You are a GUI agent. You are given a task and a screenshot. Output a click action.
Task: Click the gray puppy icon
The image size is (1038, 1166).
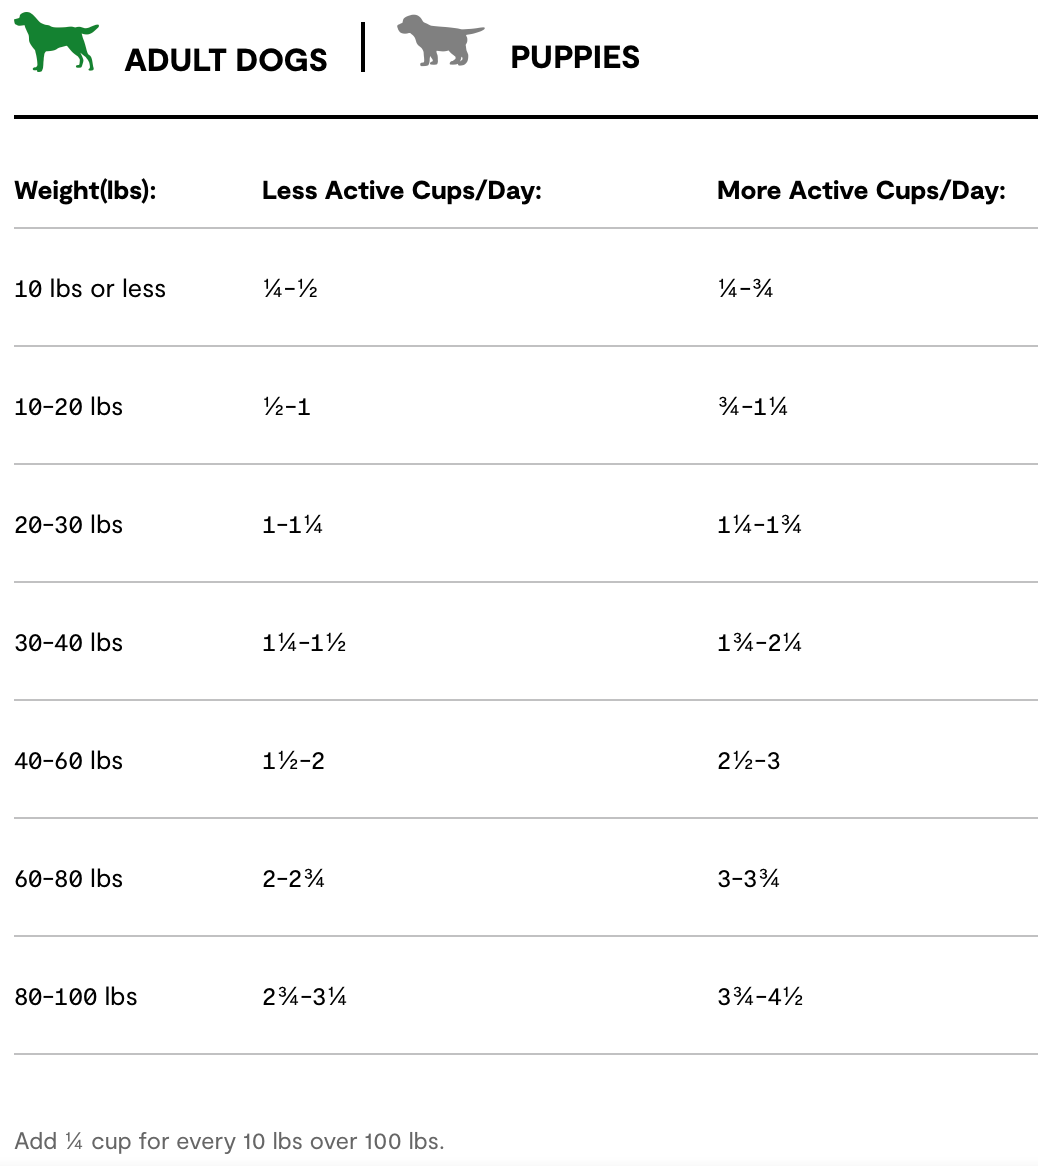(x=439, y=41)
